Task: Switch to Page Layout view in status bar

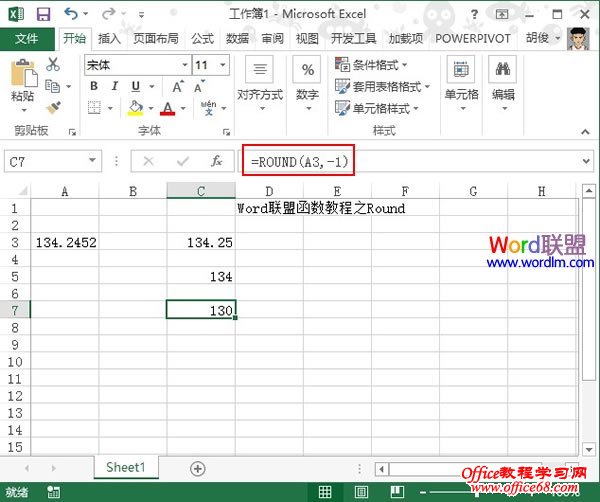Action: point(362,492)
